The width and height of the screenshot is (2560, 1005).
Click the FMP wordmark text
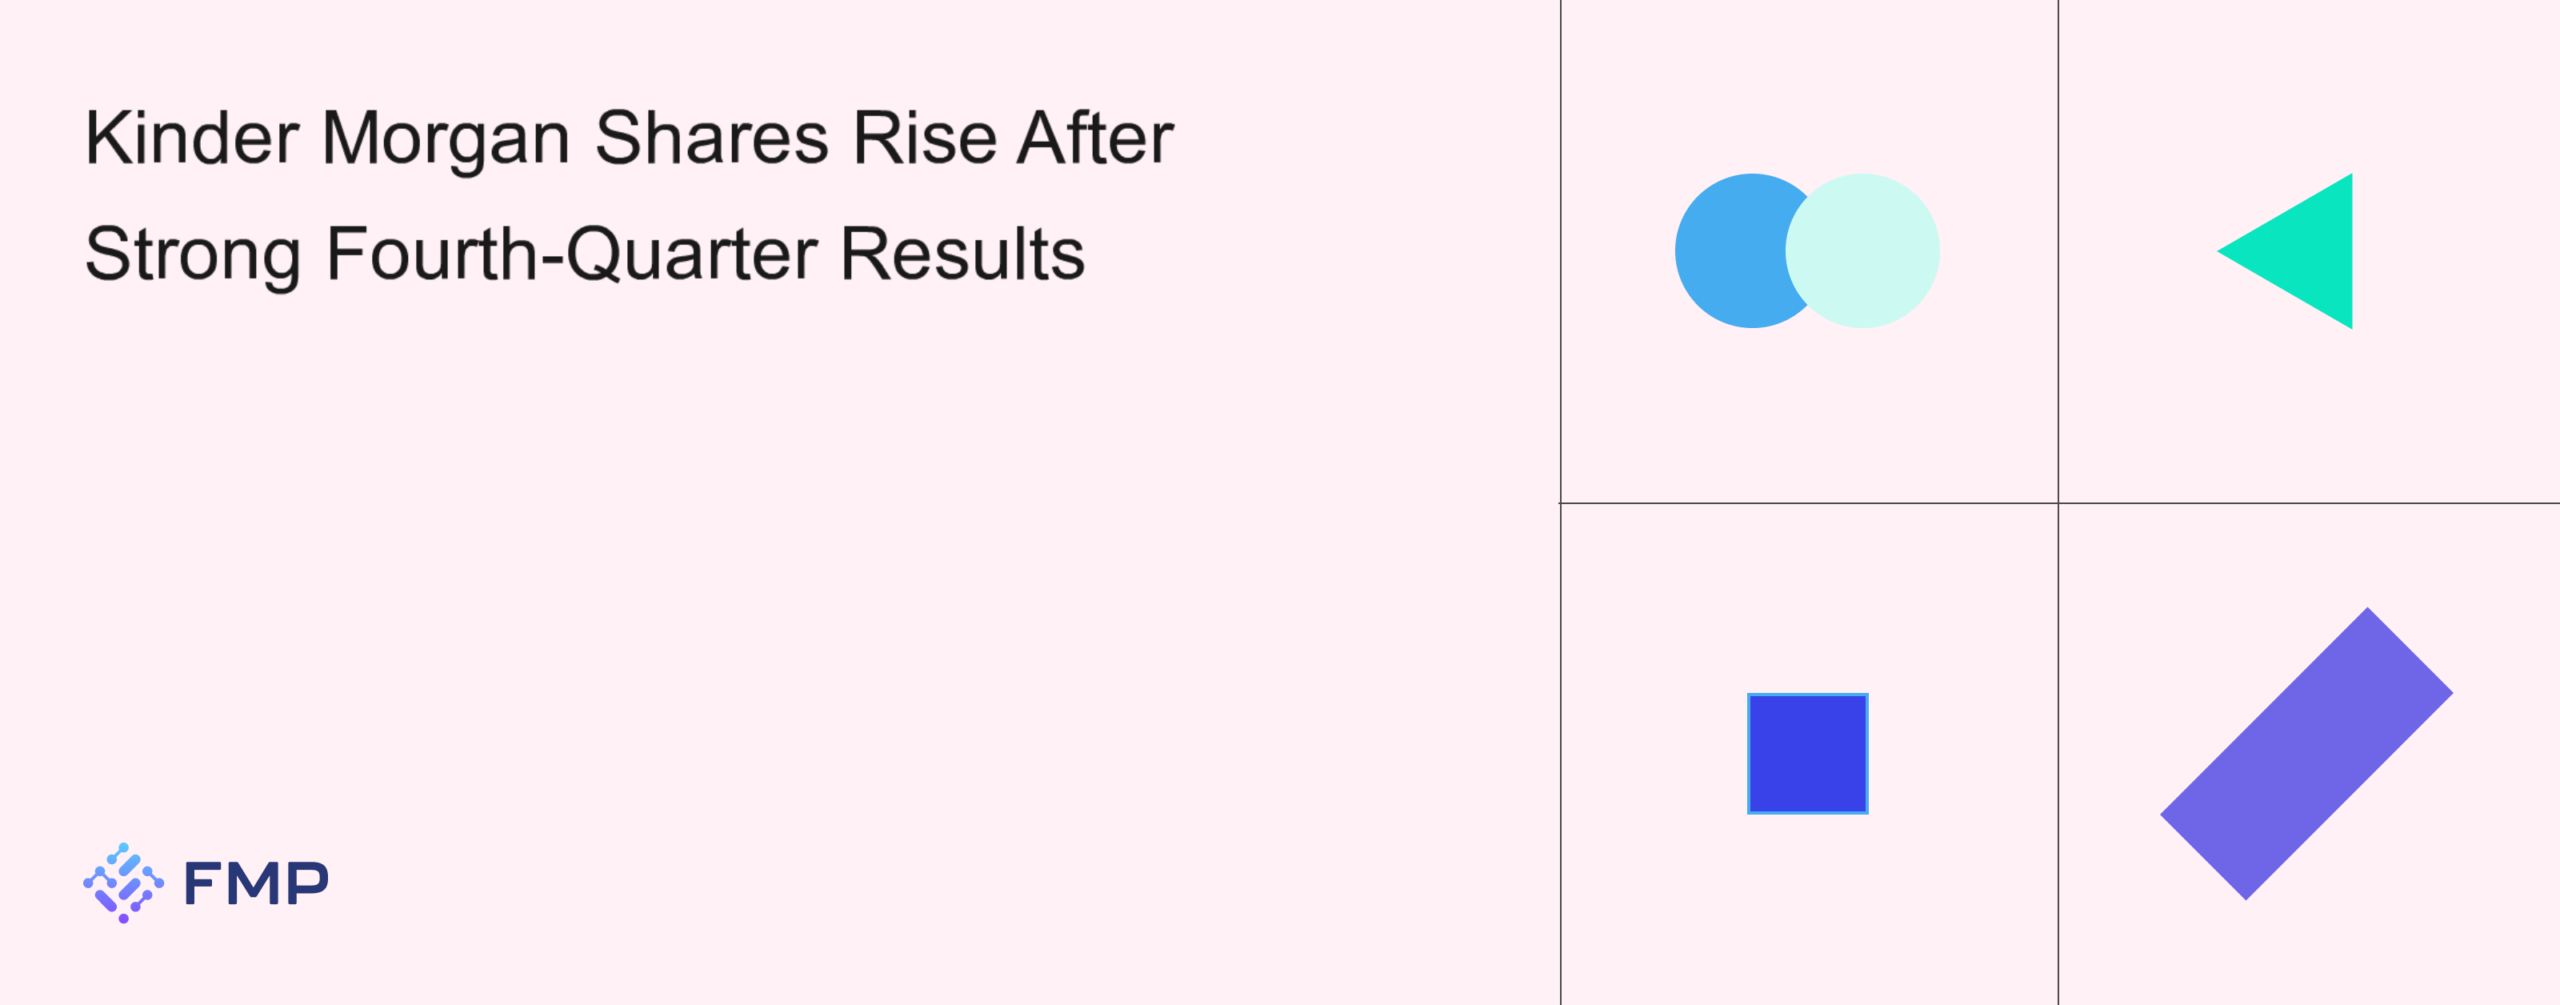pos(256,884)
